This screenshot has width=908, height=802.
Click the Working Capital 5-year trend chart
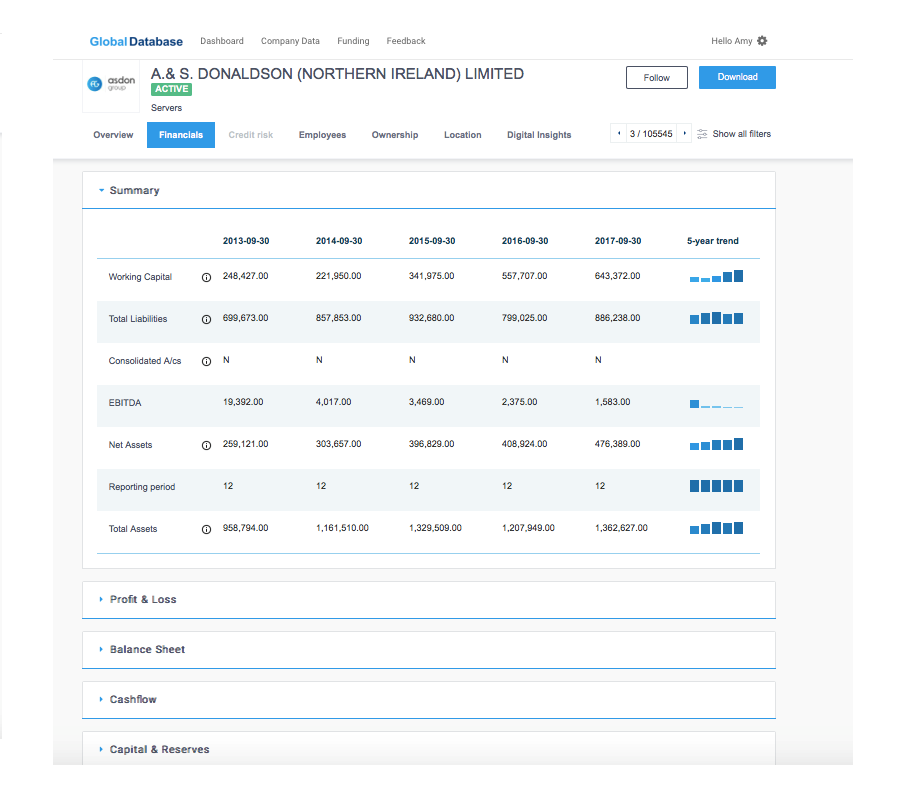(716, 276)
